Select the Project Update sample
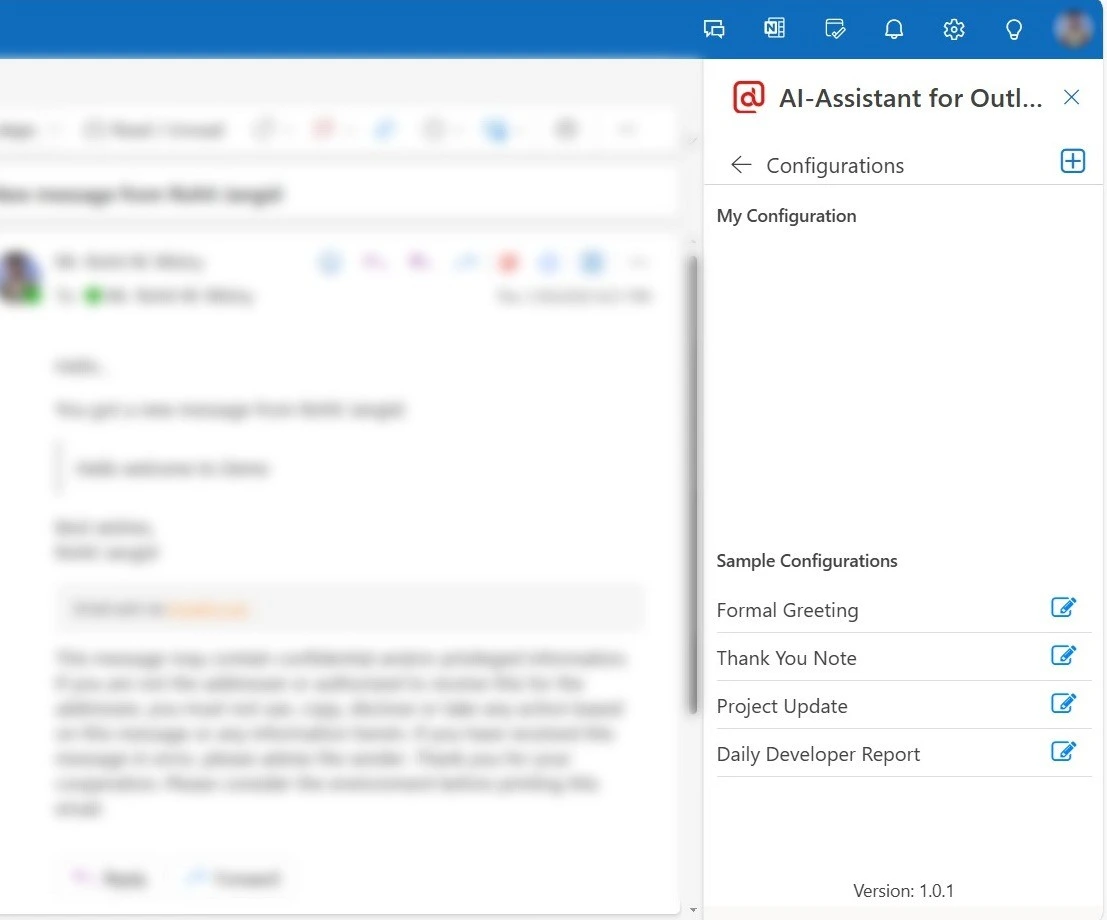The width and height of the screenshot is (1107, 920). point(782,705)
